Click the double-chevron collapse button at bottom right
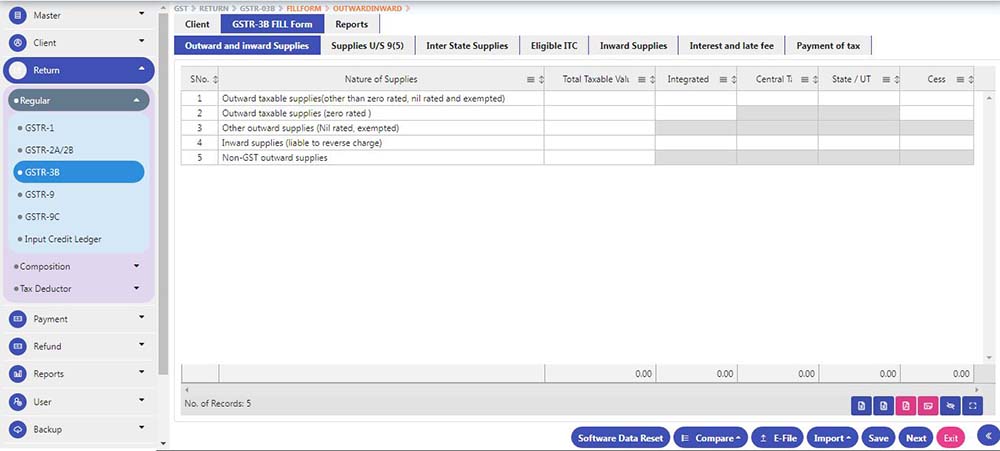1000x451 pixels. [x=985, y=435]
